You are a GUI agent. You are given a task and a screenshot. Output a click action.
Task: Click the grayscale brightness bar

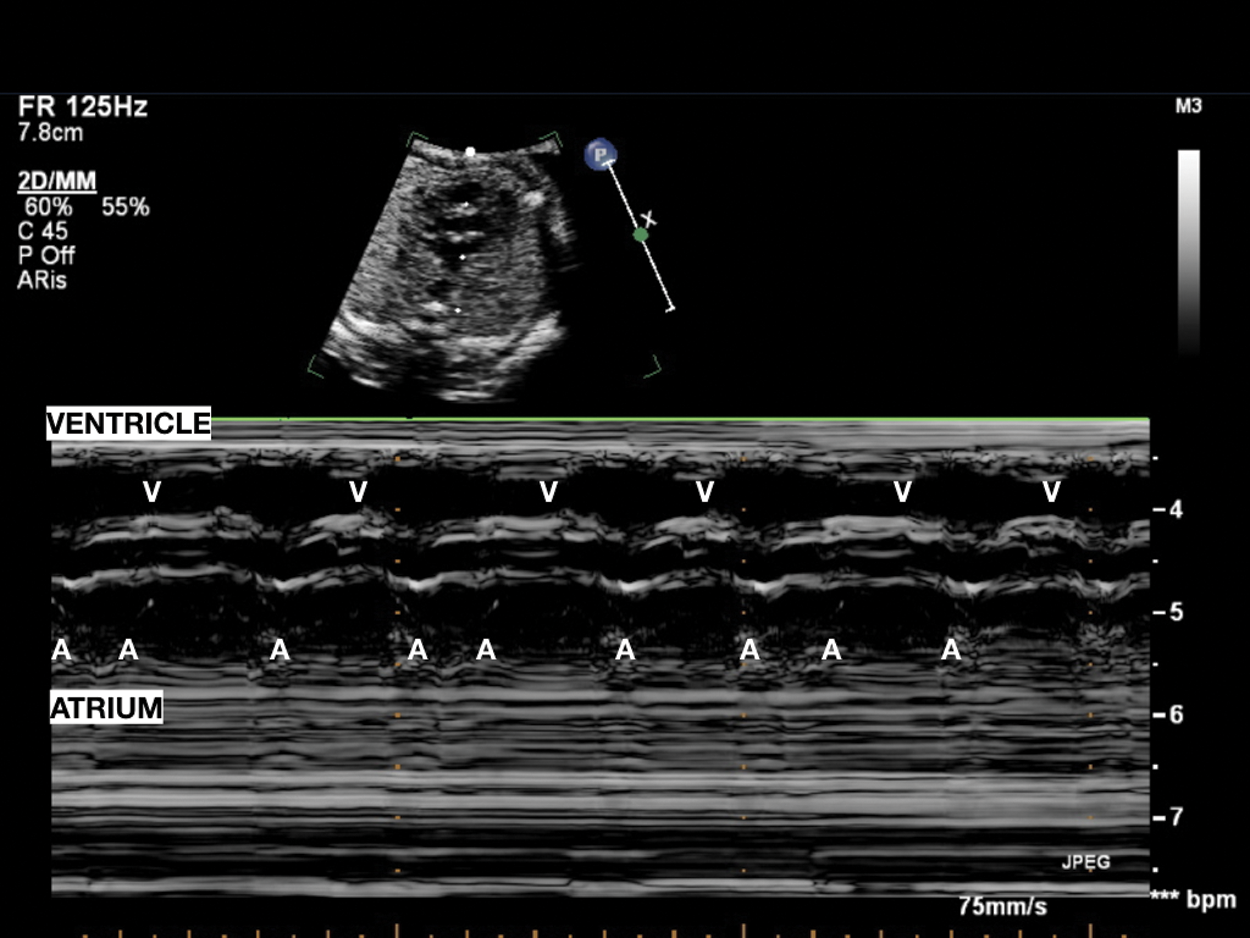(x=1188, y=250)
